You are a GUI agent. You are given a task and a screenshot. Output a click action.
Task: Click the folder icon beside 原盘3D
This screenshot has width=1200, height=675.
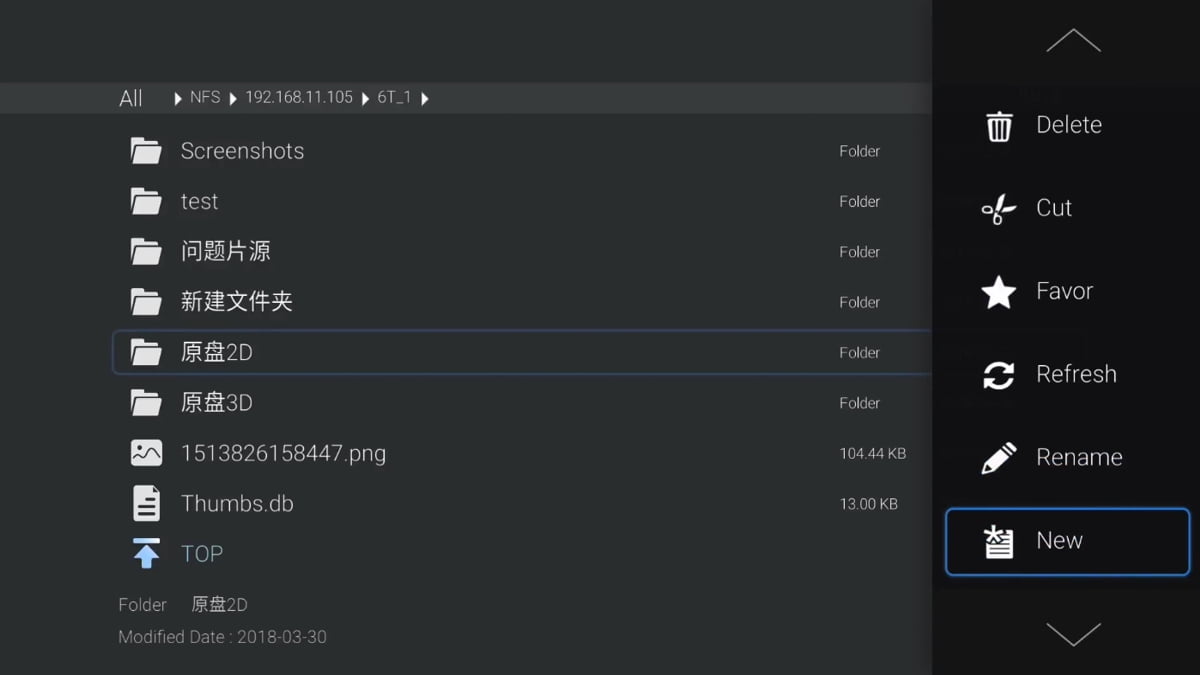coord(146,402)
